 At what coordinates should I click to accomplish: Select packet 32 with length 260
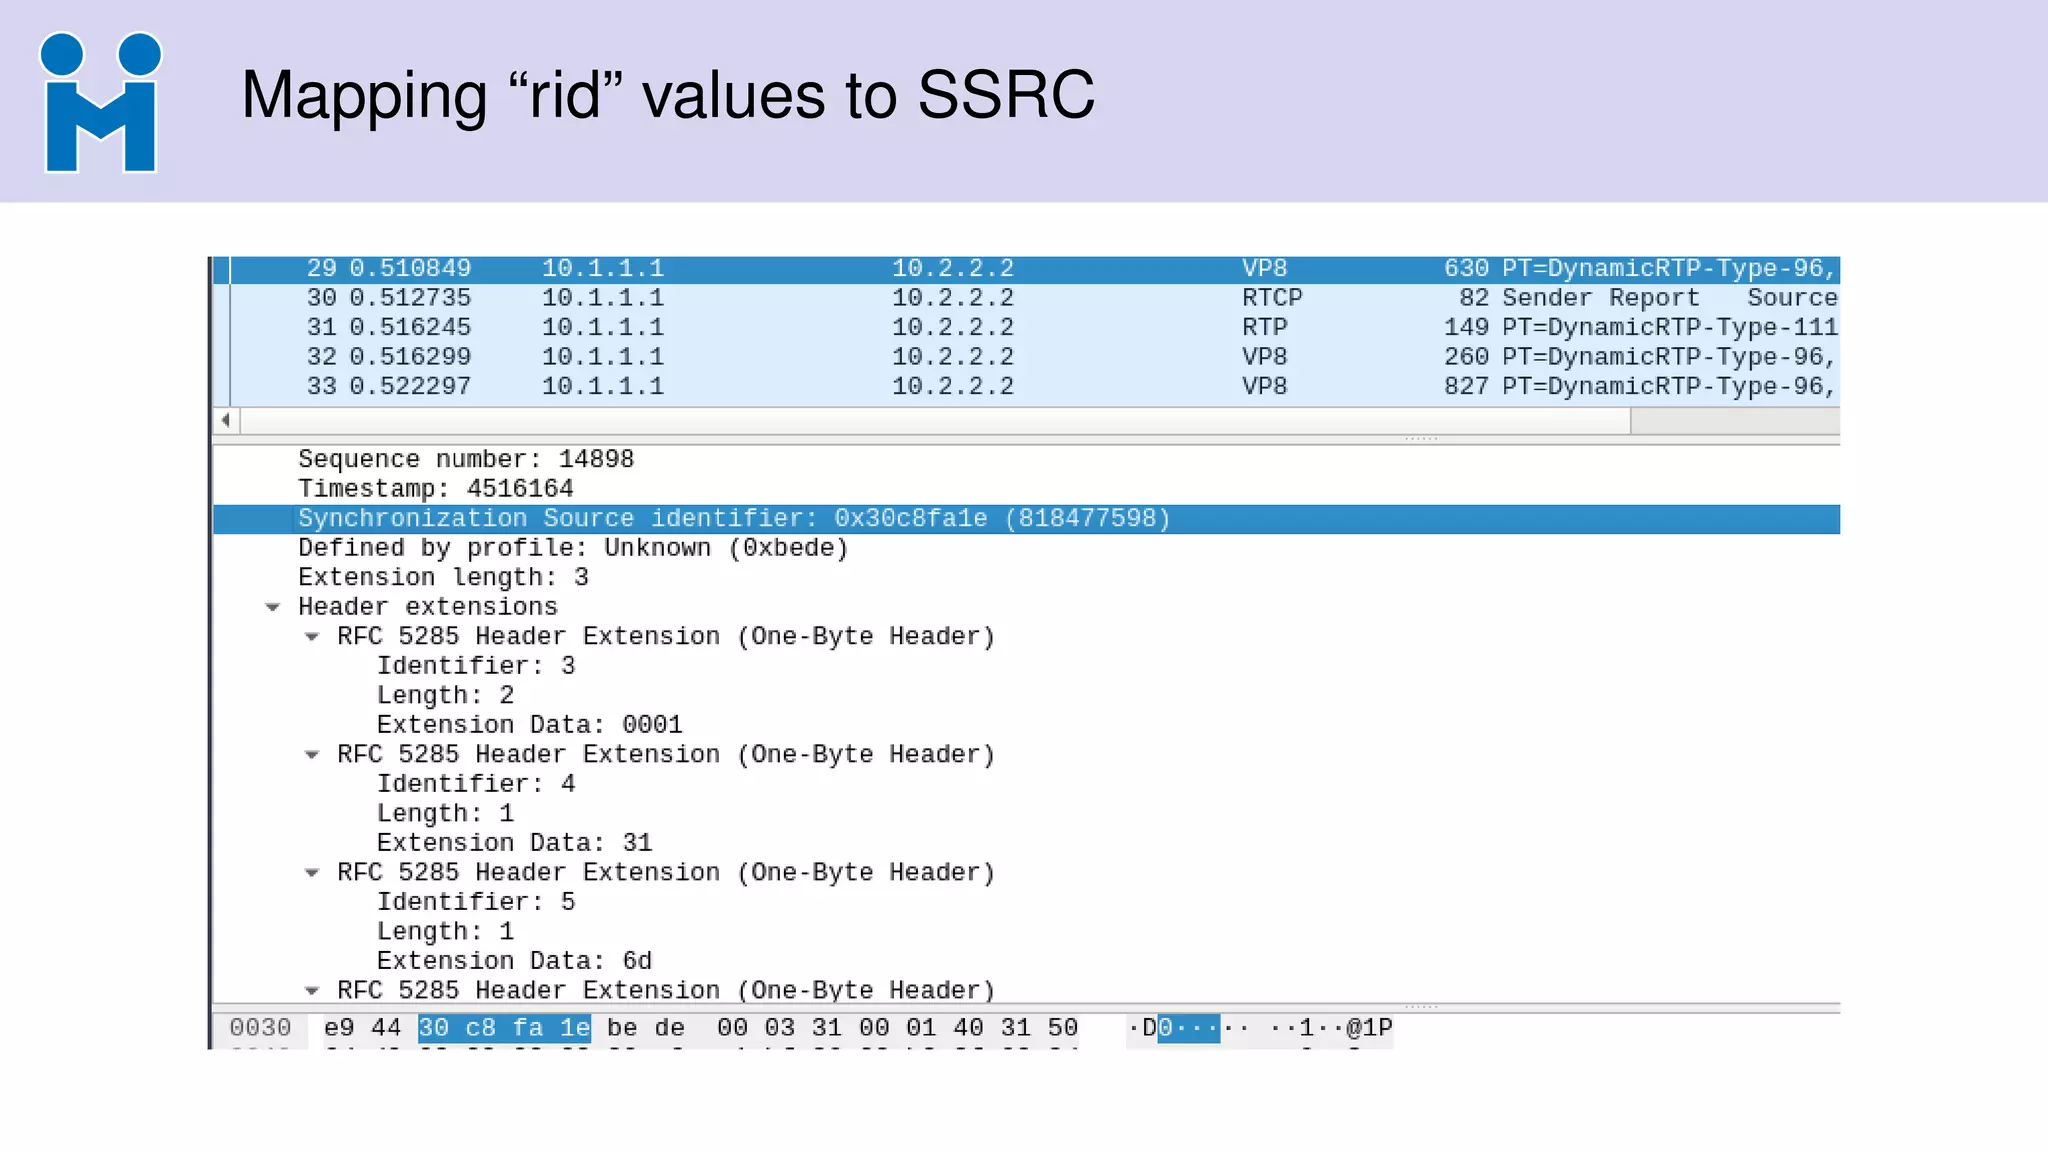click(1026, 357)
